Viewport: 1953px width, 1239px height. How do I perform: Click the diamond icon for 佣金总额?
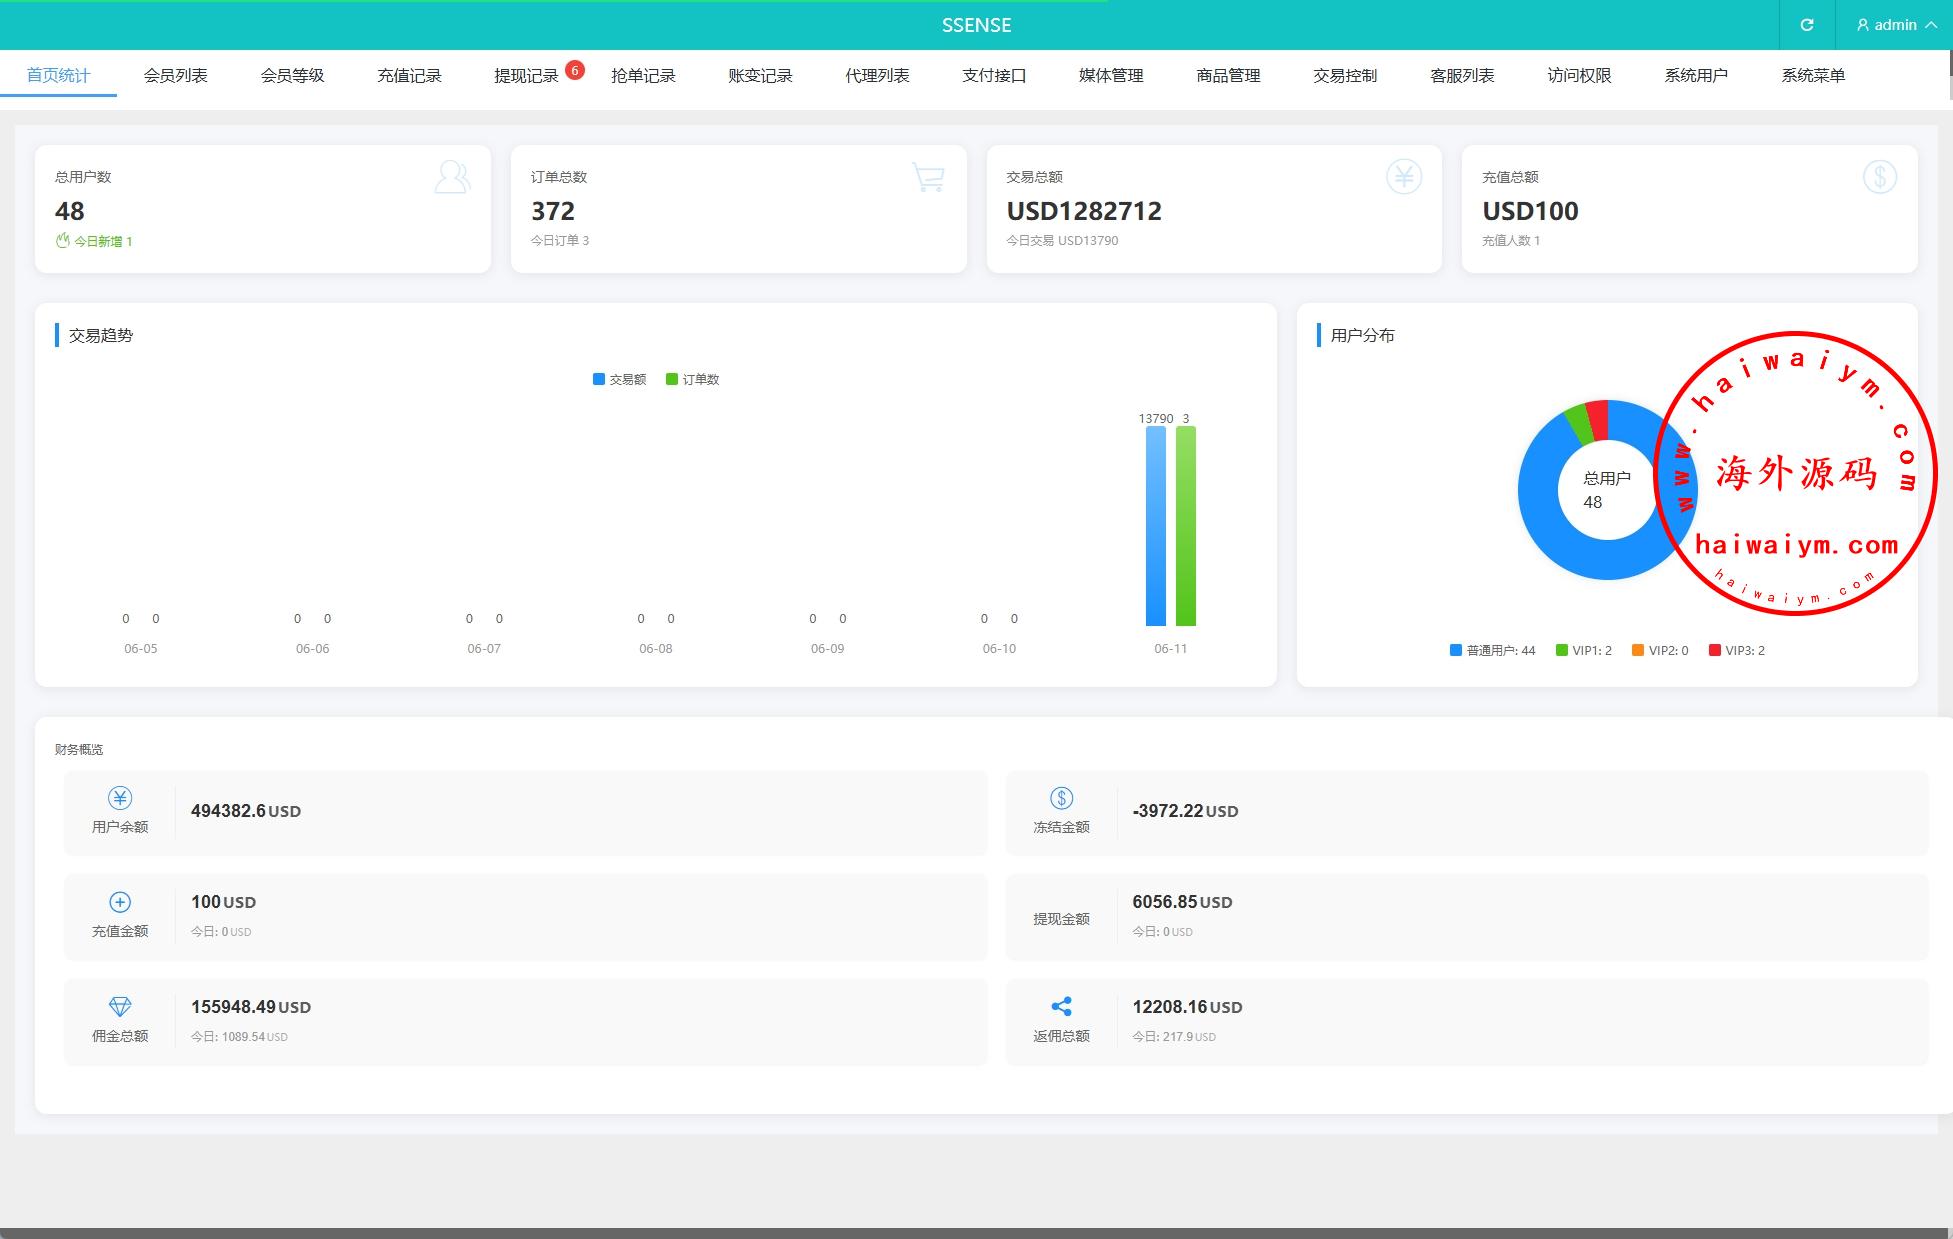click(x=120, y=1006)
